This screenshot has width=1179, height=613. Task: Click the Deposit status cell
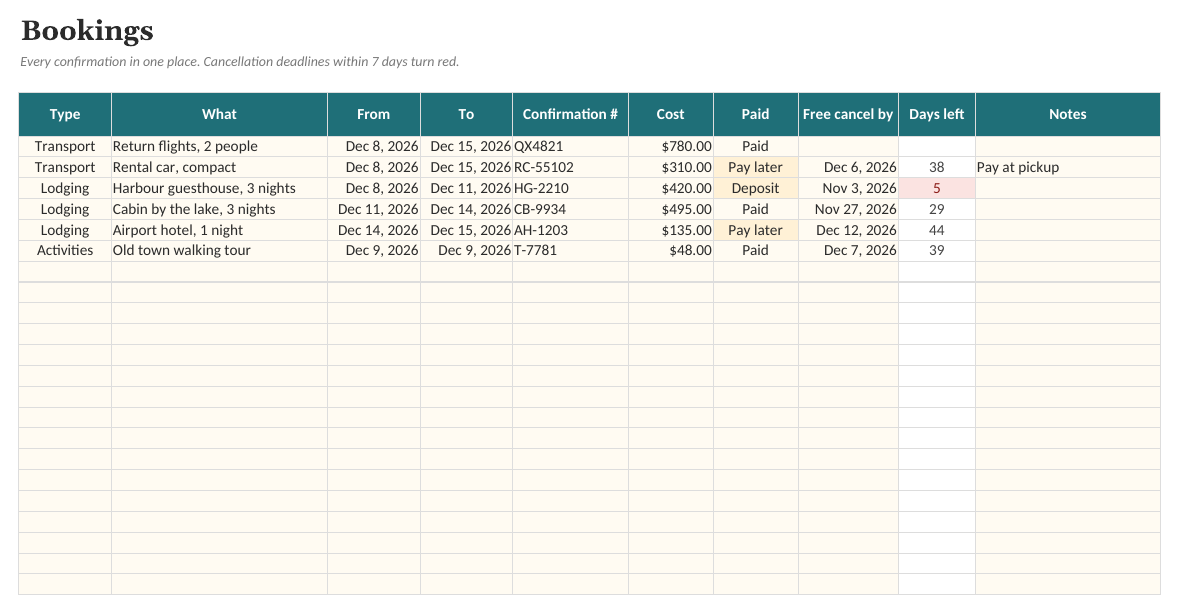tap(756, 188)
